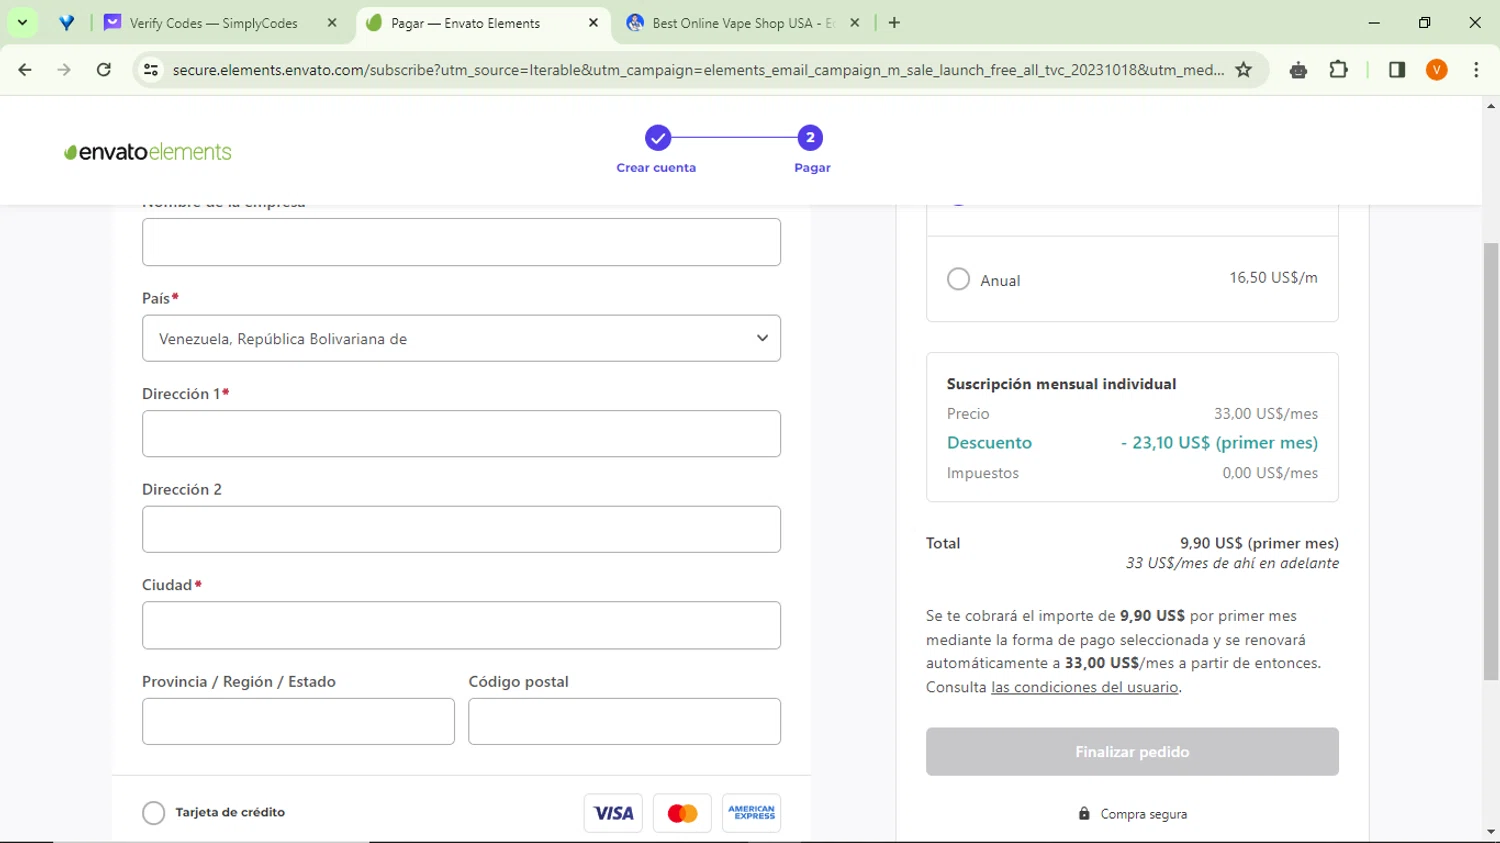Focus the Código postal input field
This screenshot has height=843, width=1500.
[624, 721]
